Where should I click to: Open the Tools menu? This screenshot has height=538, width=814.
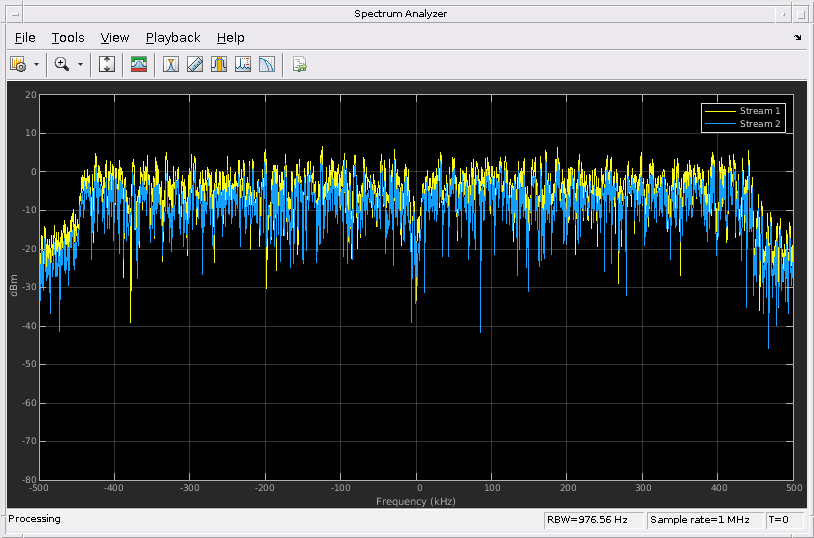pos(68,38)
